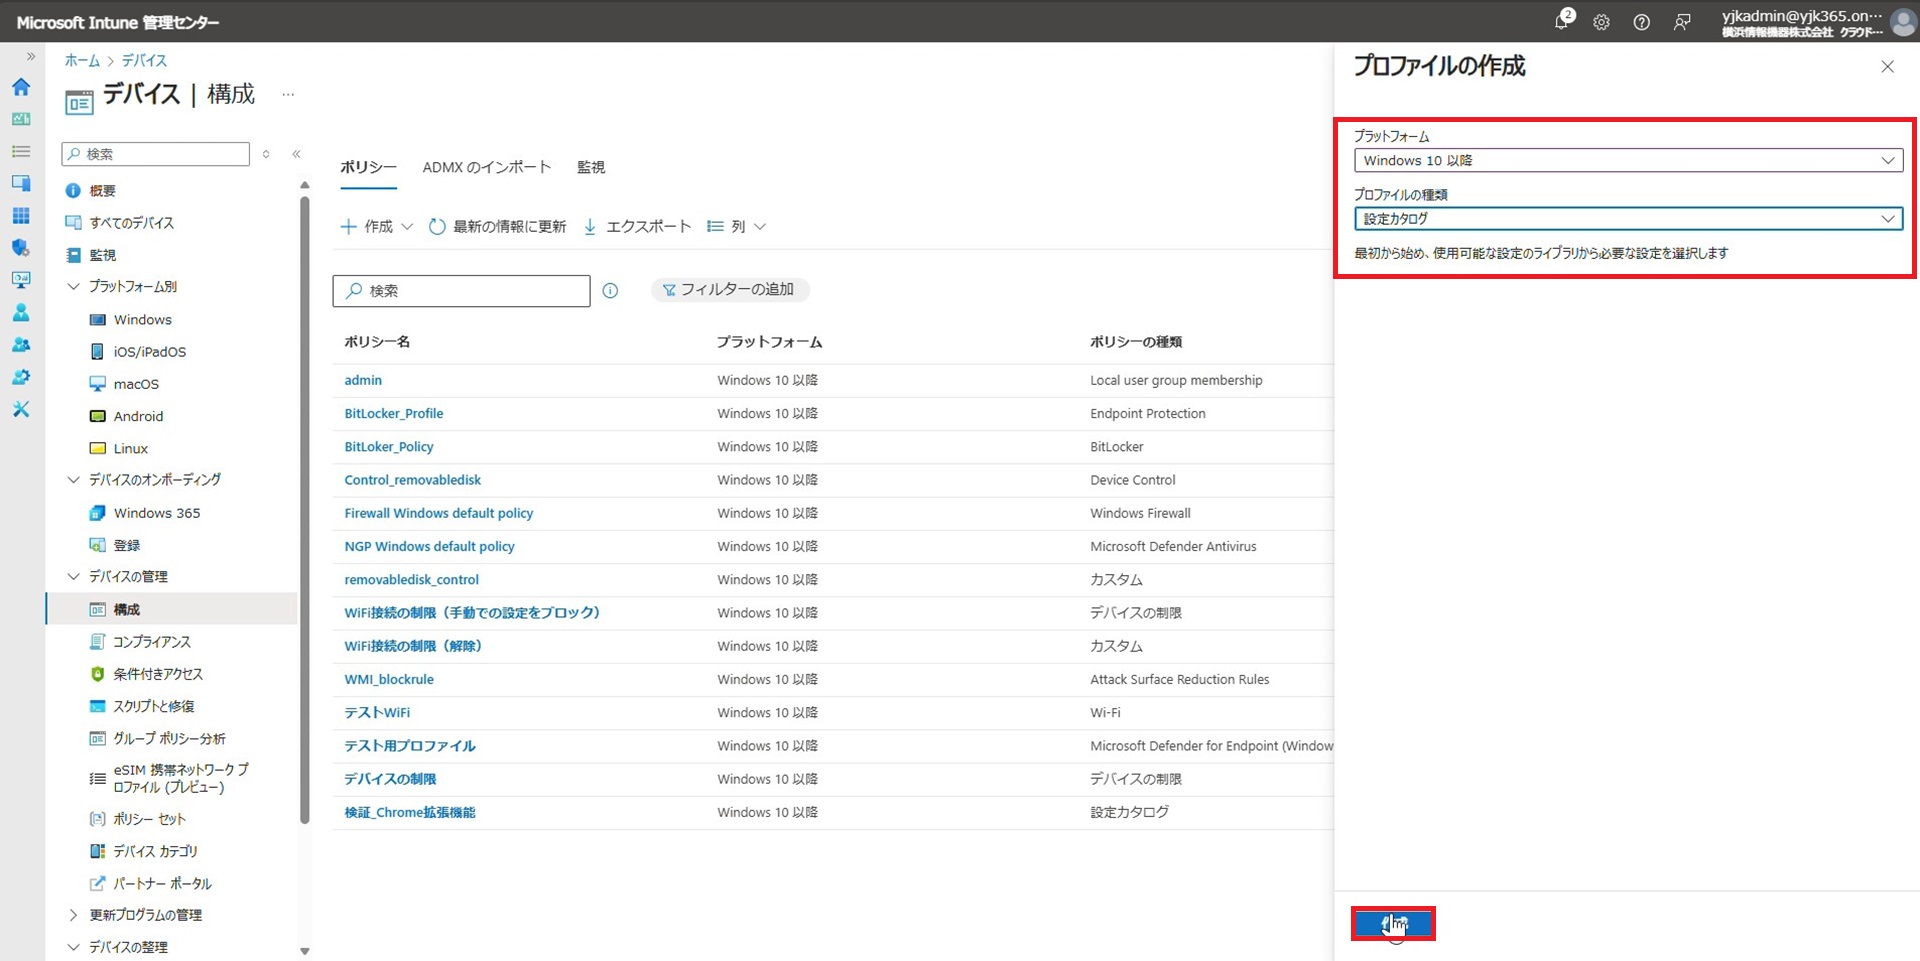This screenshot has height=961, width=1920.
Task: Open Reports monitor icon in left rail
Action: point(21,280)
